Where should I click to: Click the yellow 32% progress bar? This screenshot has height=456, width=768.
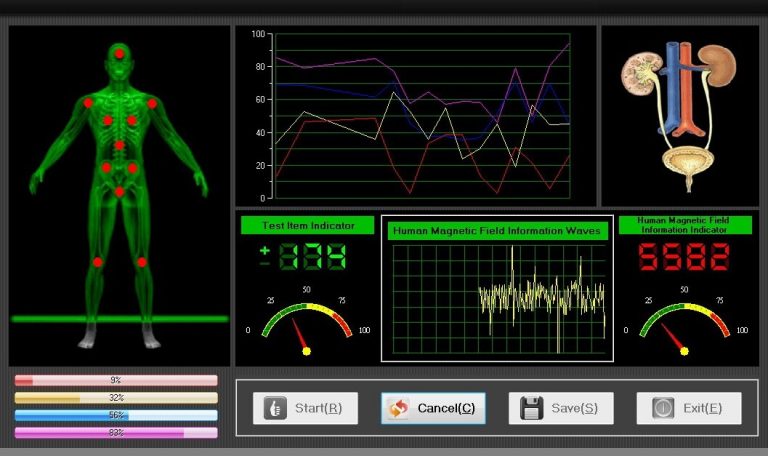116,398
